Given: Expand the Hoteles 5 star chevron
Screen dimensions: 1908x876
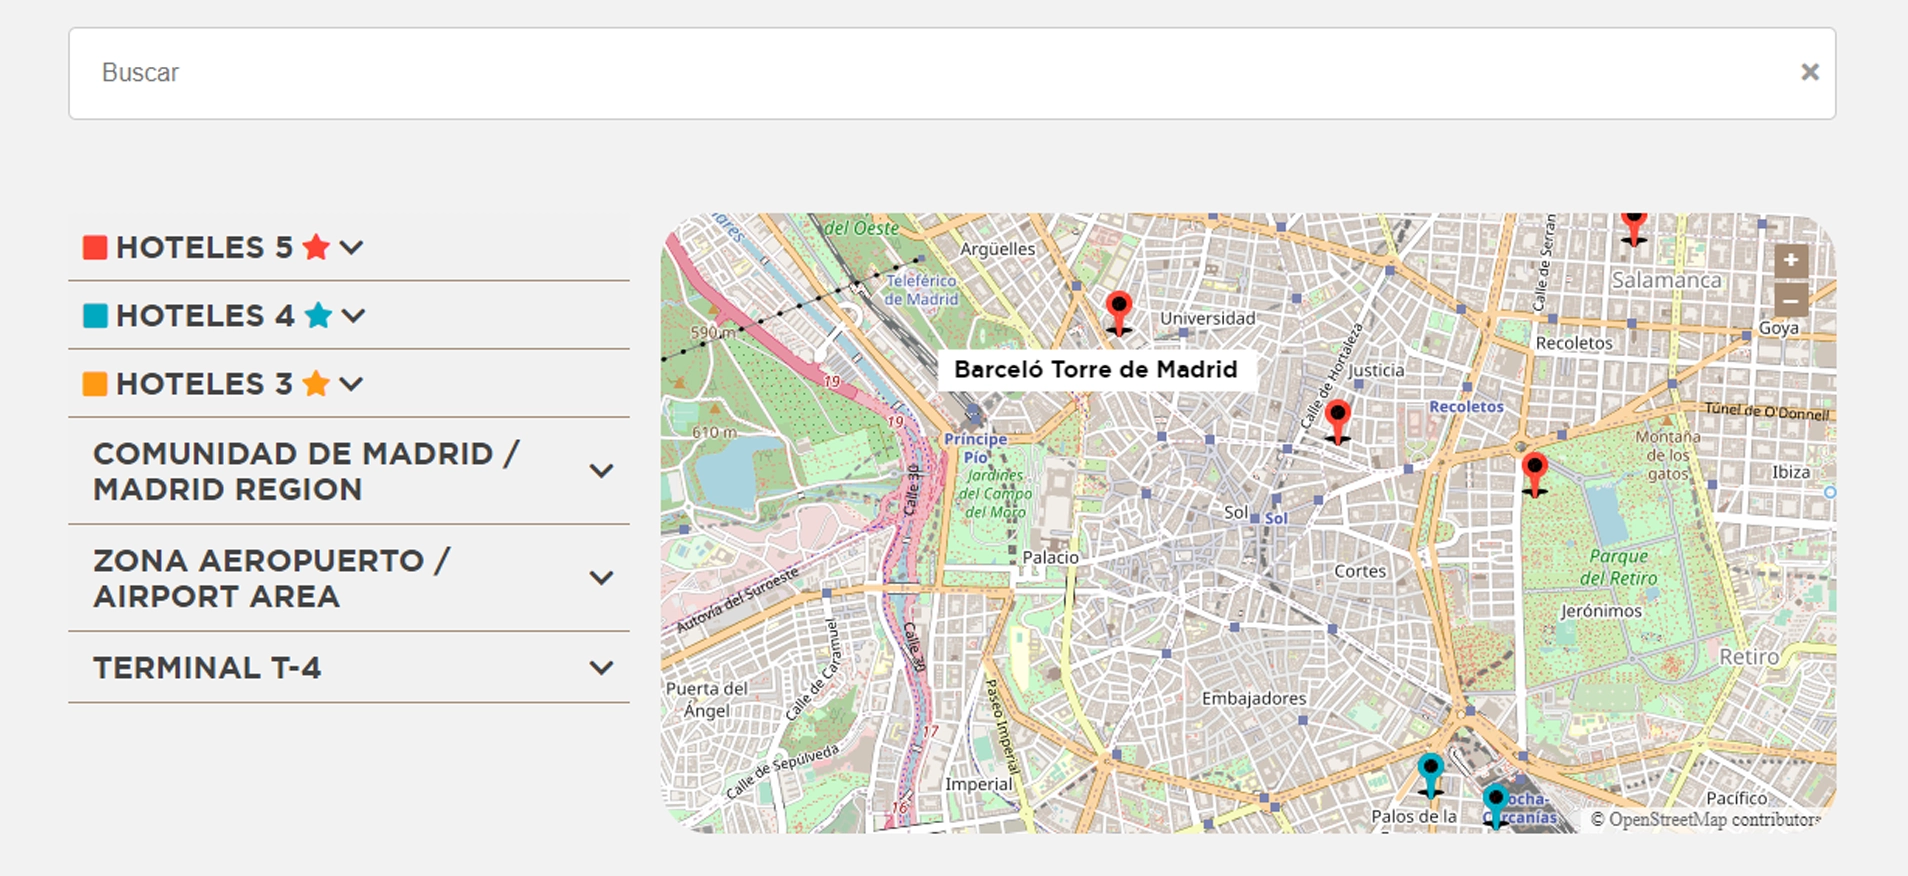Looking at the screenshot, I should click(351, 247).
